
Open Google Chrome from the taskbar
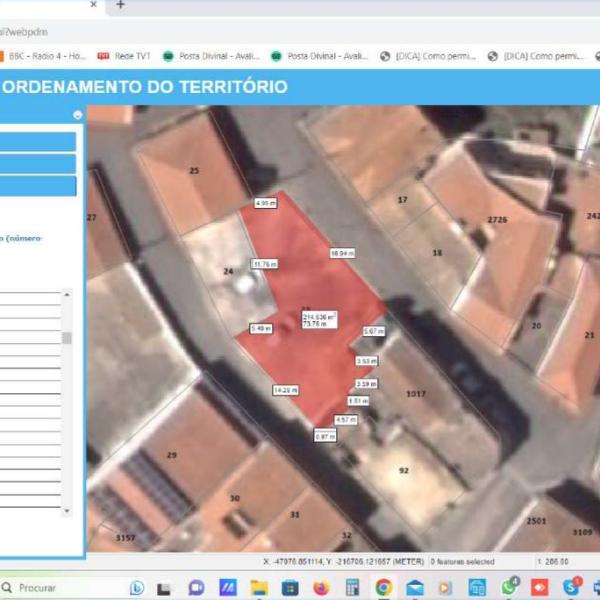(384, 588)
